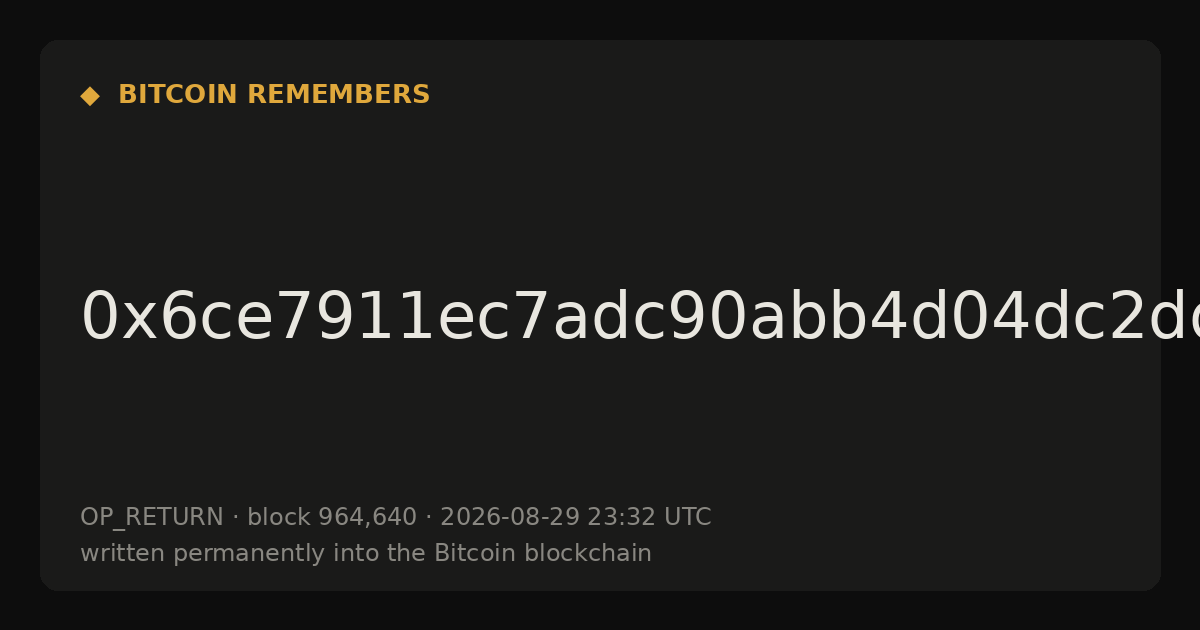
Task: Click the word BITCOIN in header
Action: click(x=179, y=95)
